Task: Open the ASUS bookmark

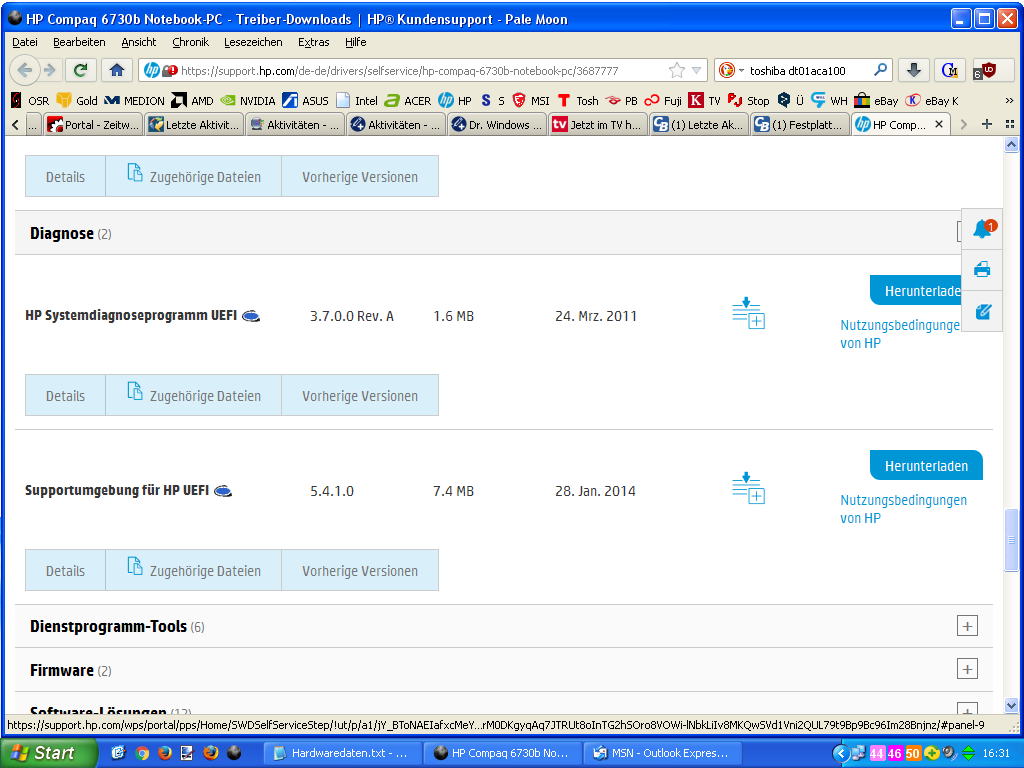Action: tap(306, 101)
